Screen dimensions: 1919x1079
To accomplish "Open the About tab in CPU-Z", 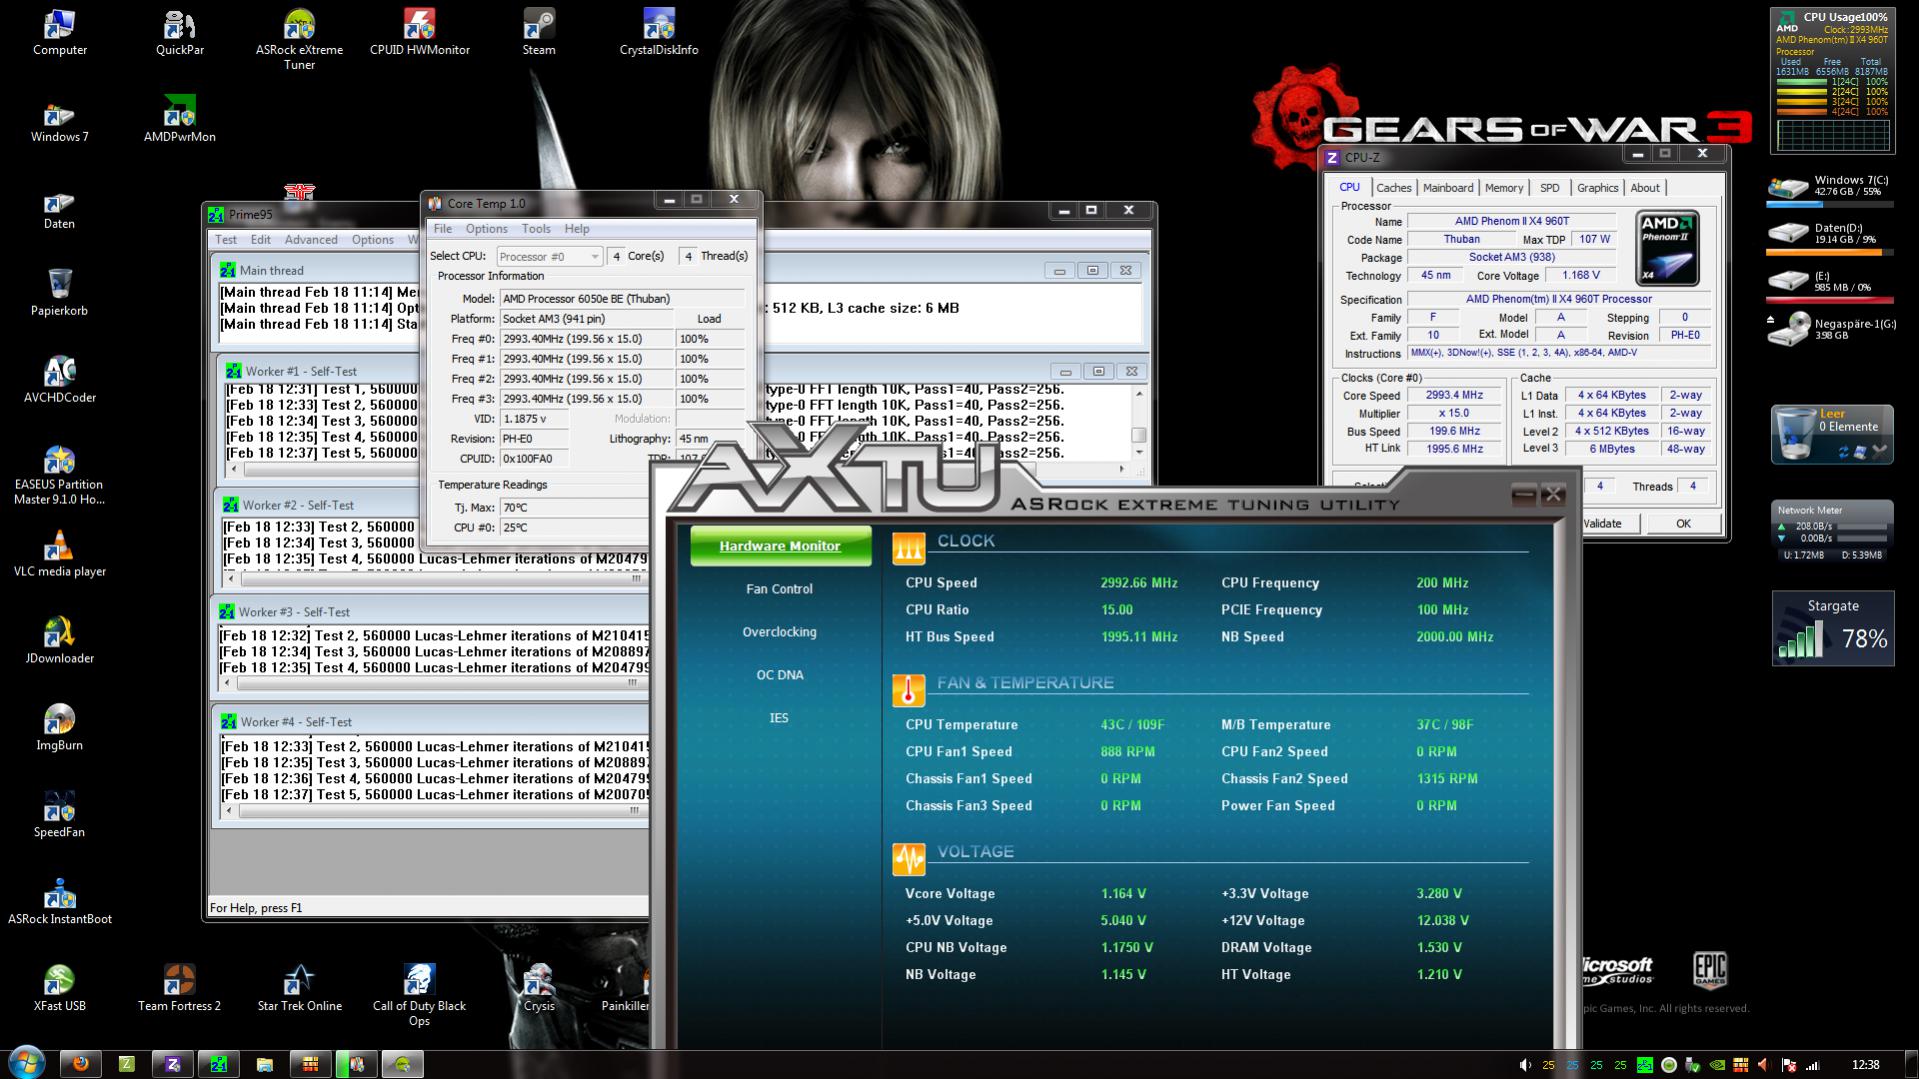I will (x=1645, y=188).
